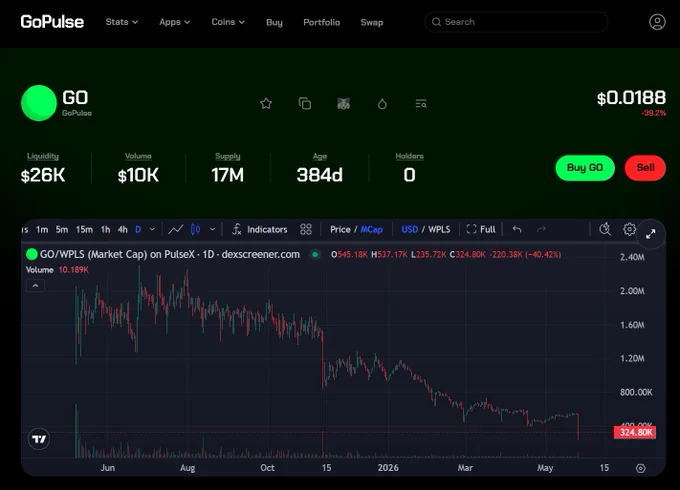Undo the last chart action
This screenshot has height=490, width=680.
click(517, 229)
